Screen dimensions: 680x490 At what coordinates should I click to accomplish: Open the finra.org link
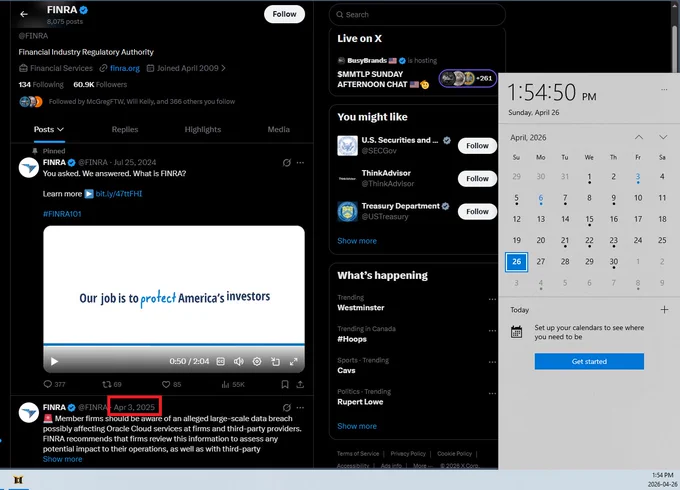click(125, 68)
